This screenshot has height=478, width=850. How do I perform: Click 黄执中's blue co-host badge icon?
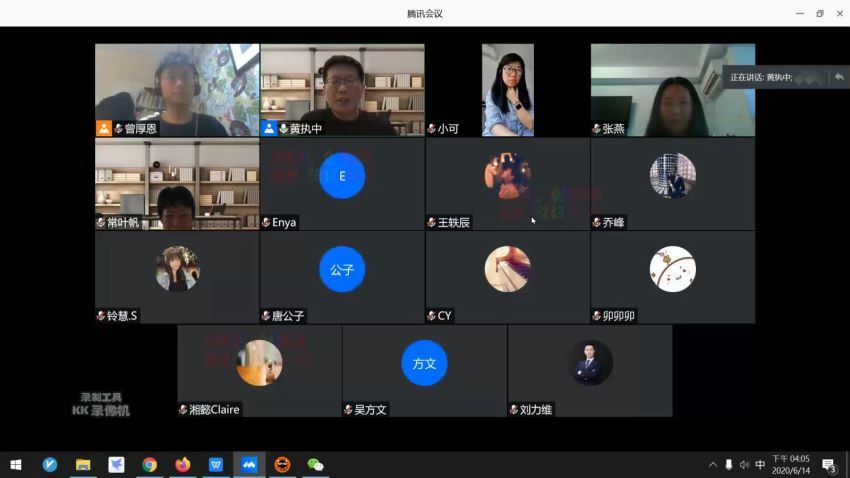[269, 128]
